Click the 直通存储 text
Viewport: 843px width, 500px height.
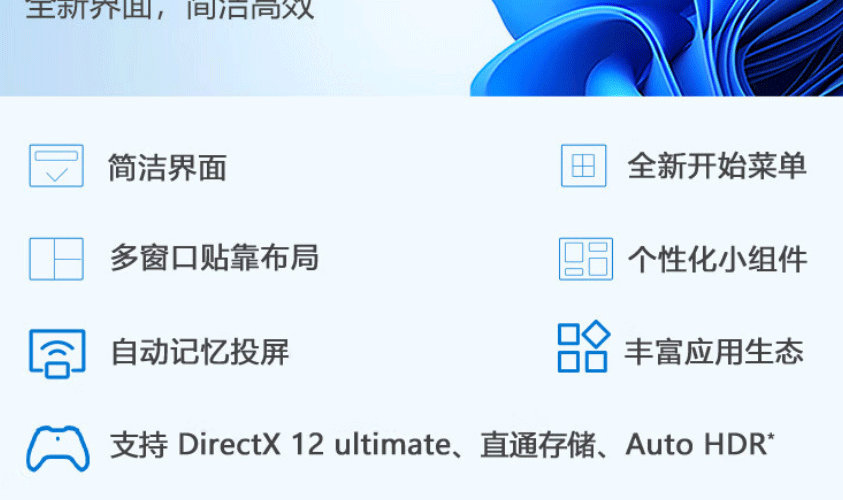tap(538, 445)
